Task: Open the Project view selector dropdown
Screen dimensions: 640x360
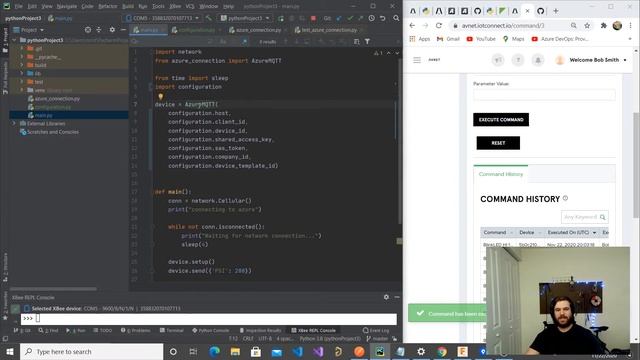Action: pyautogui.click(x=29, y=30)
